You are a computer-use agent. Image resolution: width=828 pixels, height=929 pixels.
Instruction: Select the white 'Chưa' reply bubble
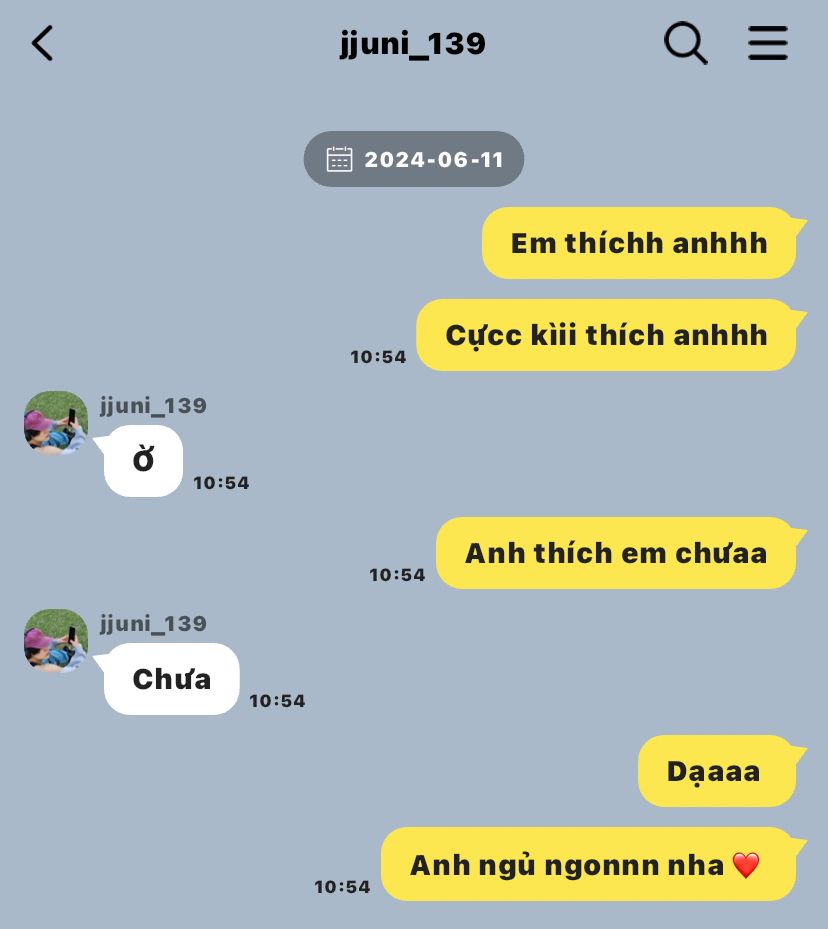coord(171,678)
